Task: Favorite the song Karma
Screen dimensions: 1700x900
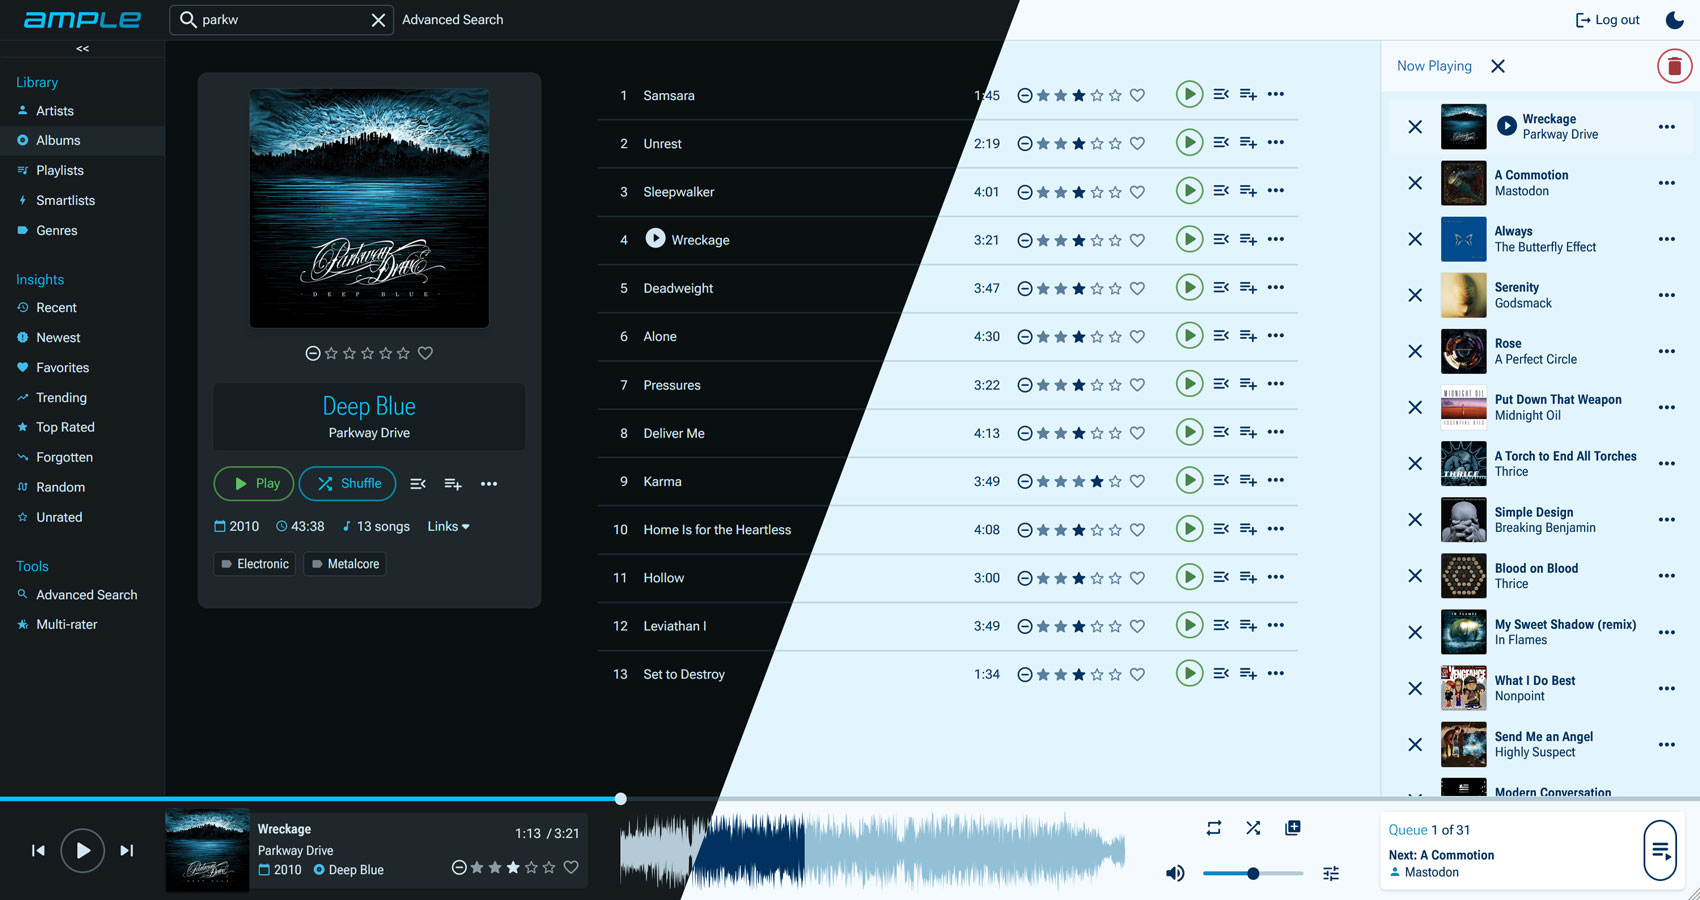Action: (1137, 481)
